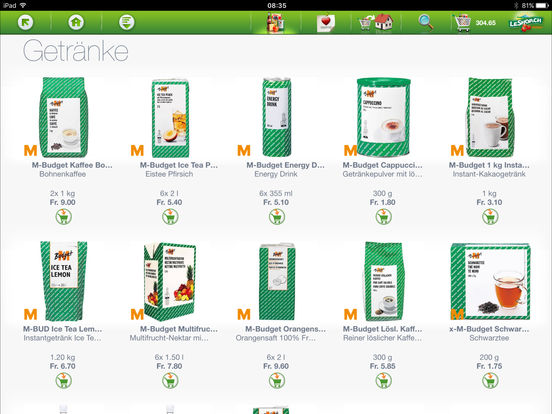Tap the back arrow icon in toolbar
This screenshot has width=552, height=414.
(25, 23)
